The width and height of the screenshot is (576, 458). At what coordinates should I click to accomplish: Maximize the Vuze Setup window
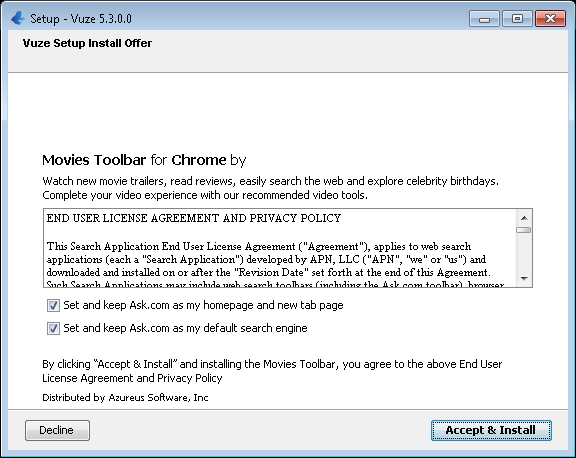coord(517,19)
